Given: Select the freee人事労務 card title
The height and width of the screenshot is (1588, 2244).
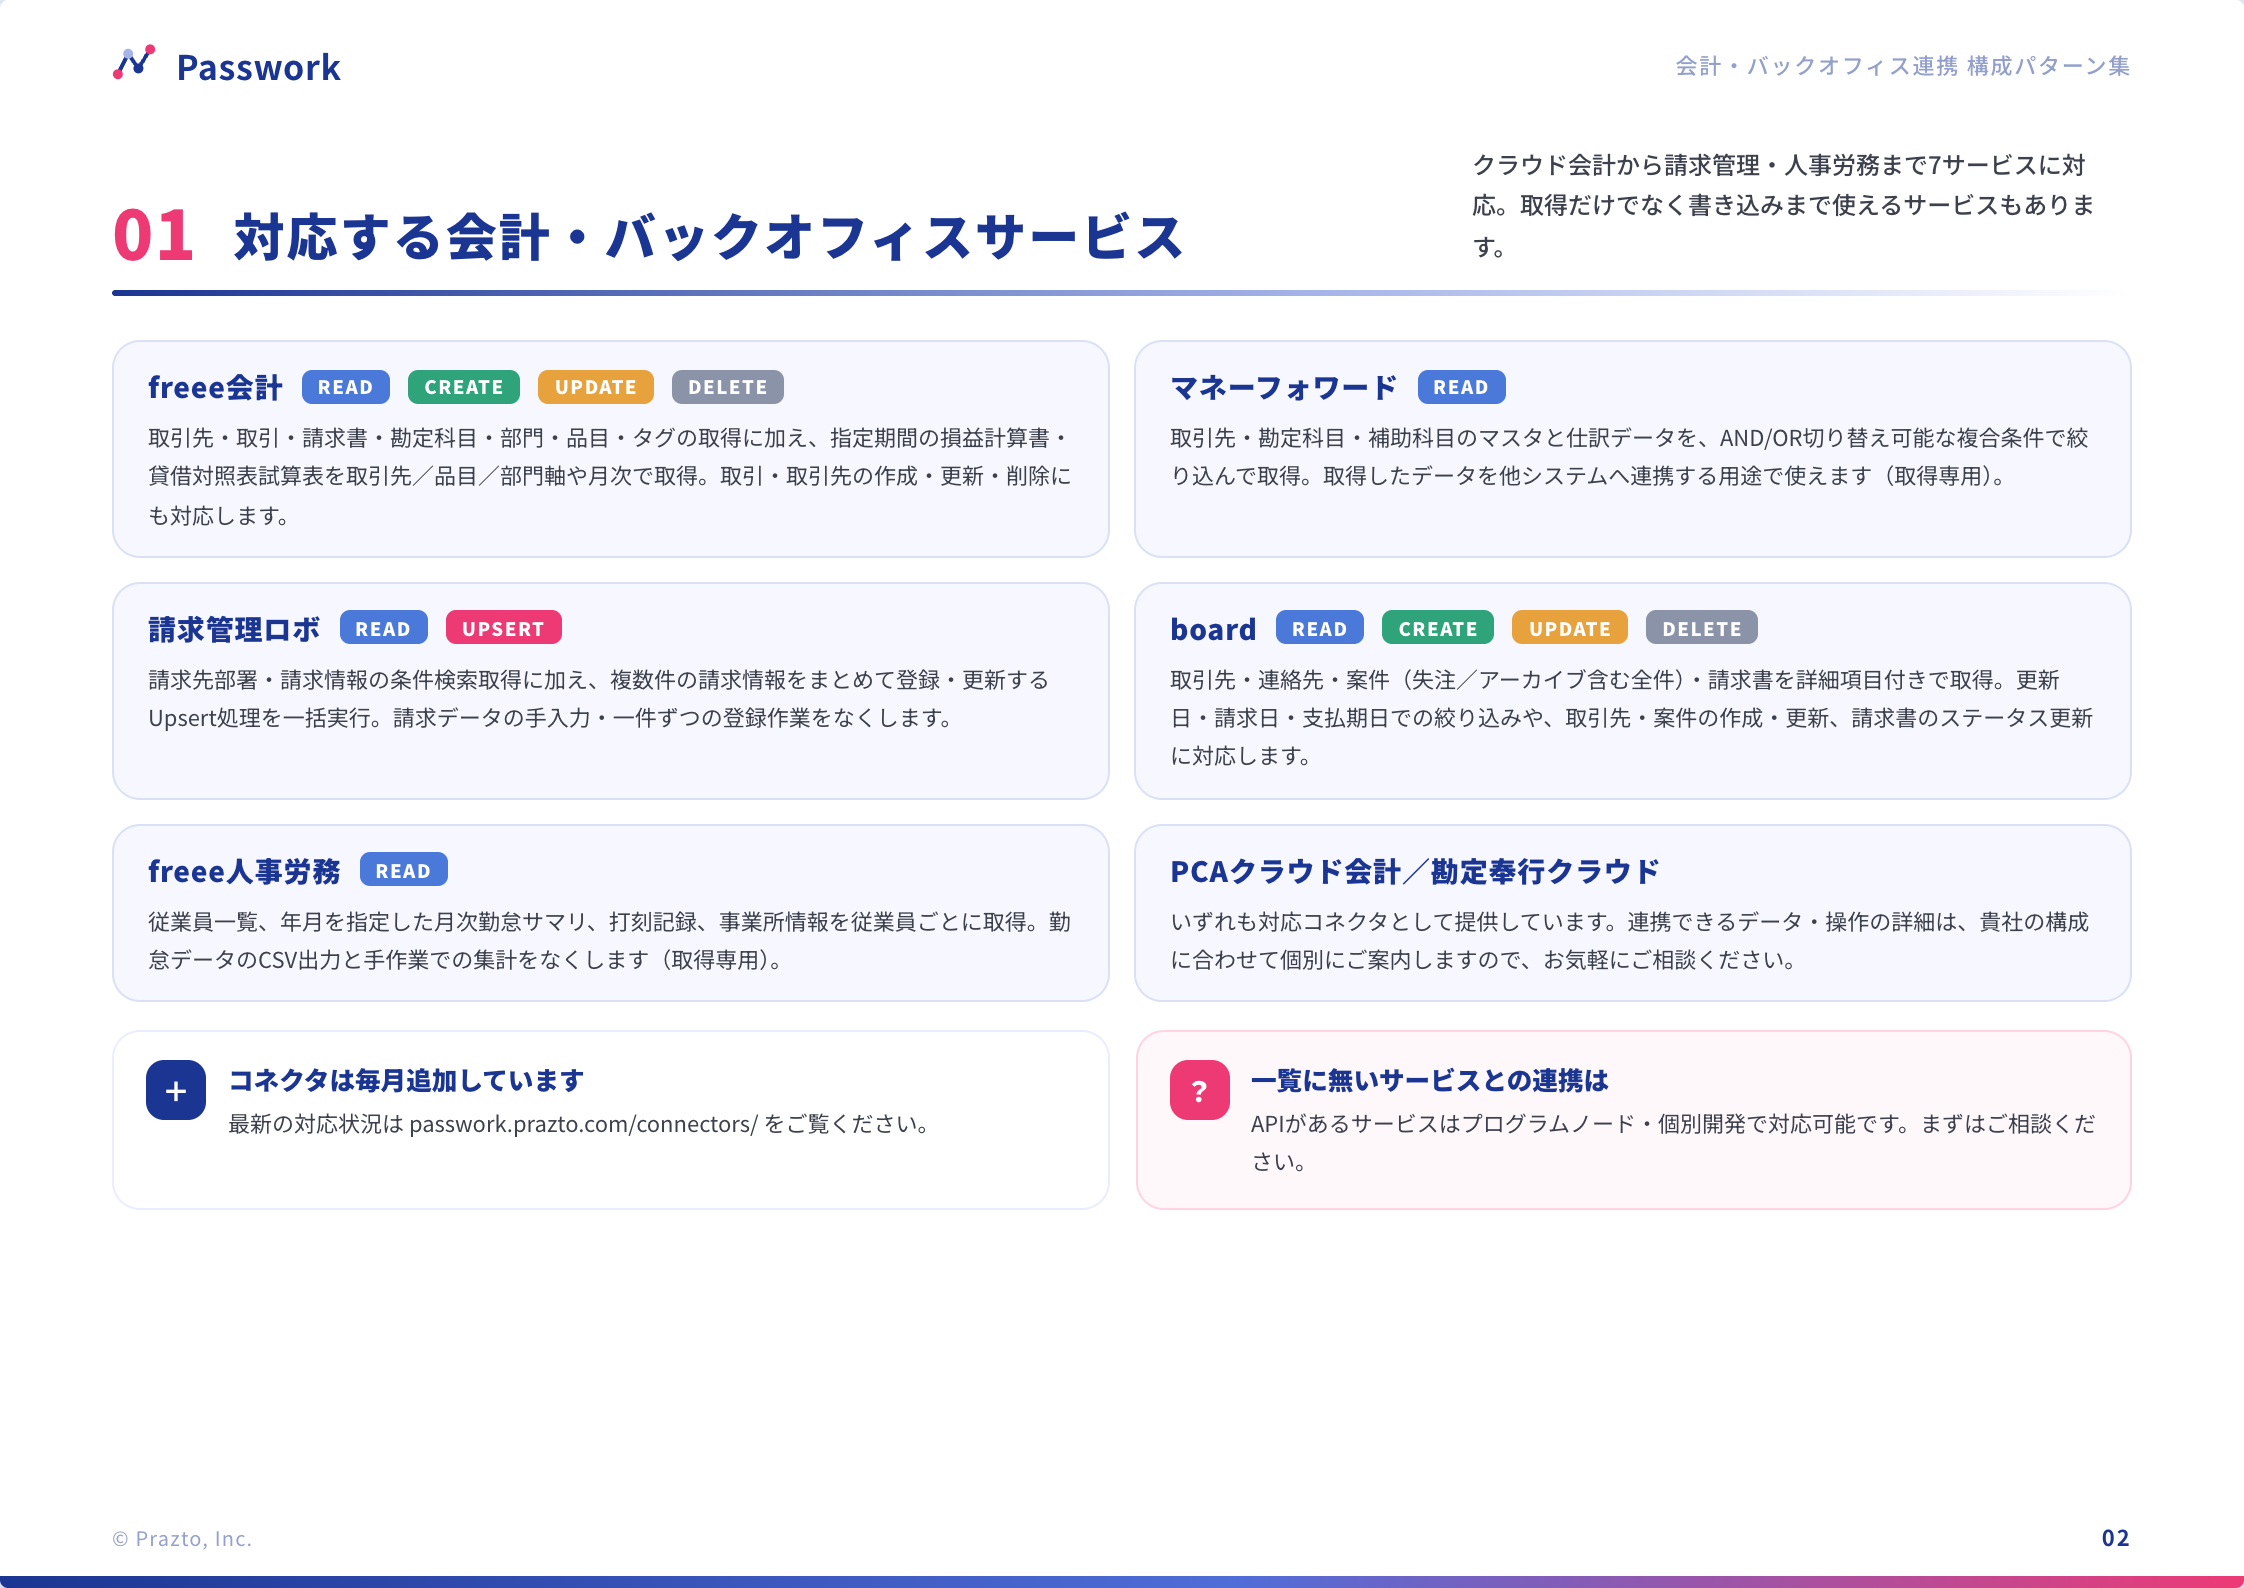Looking at the screenshot, I should tap(244, 872).
